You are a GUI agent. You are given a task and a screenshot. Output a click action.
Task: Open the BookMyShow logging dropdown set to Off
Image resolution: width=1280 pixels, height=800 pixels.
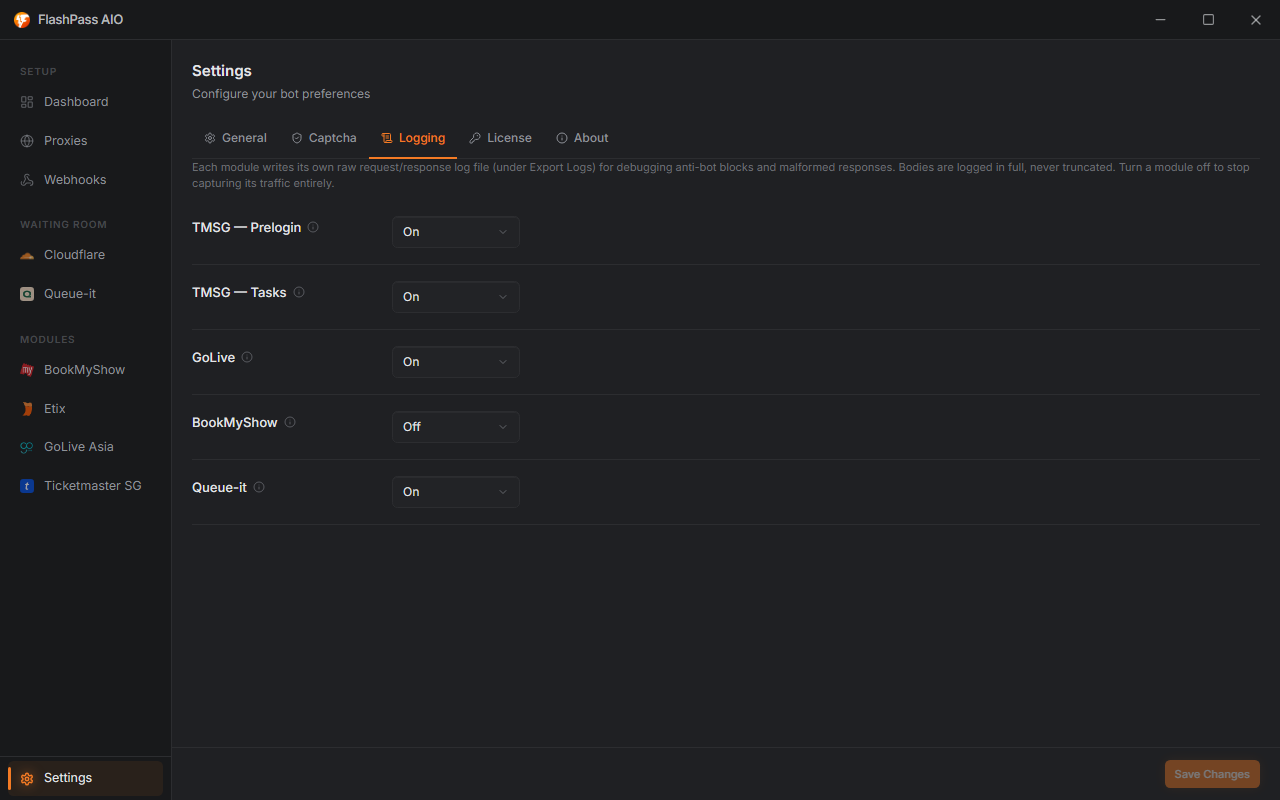pos(456,427)
